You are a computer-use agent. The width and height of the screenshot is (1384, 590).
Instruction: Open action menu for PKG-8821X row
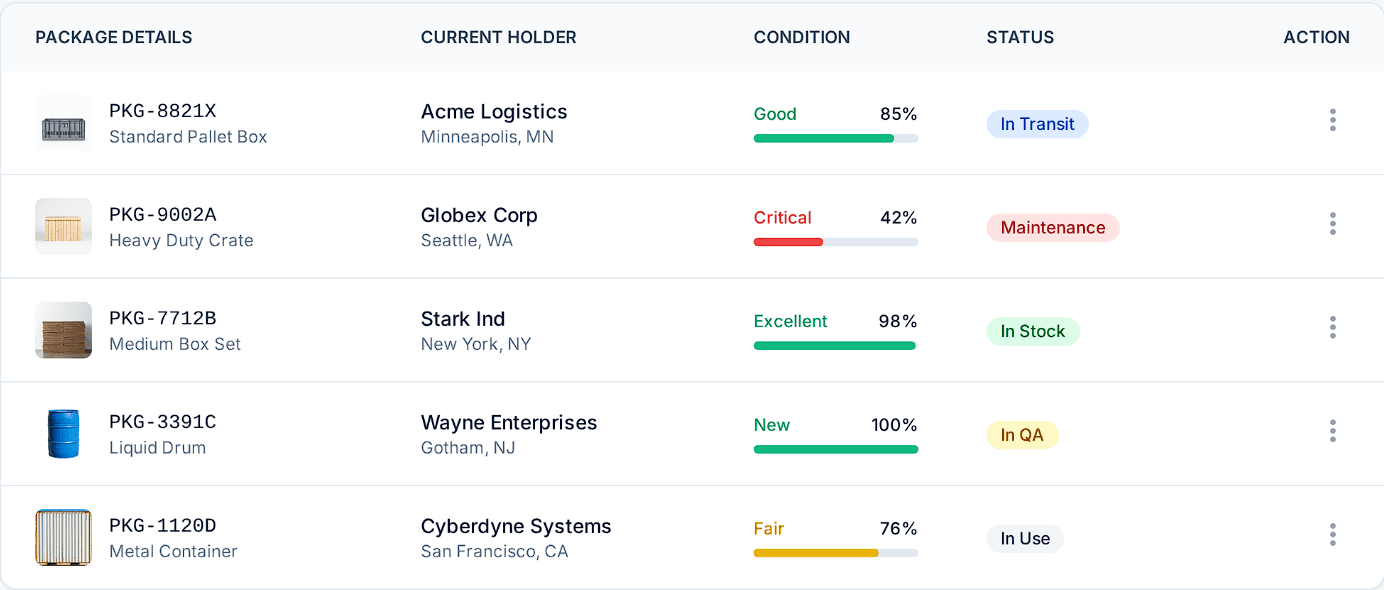tap(1332, 121)
